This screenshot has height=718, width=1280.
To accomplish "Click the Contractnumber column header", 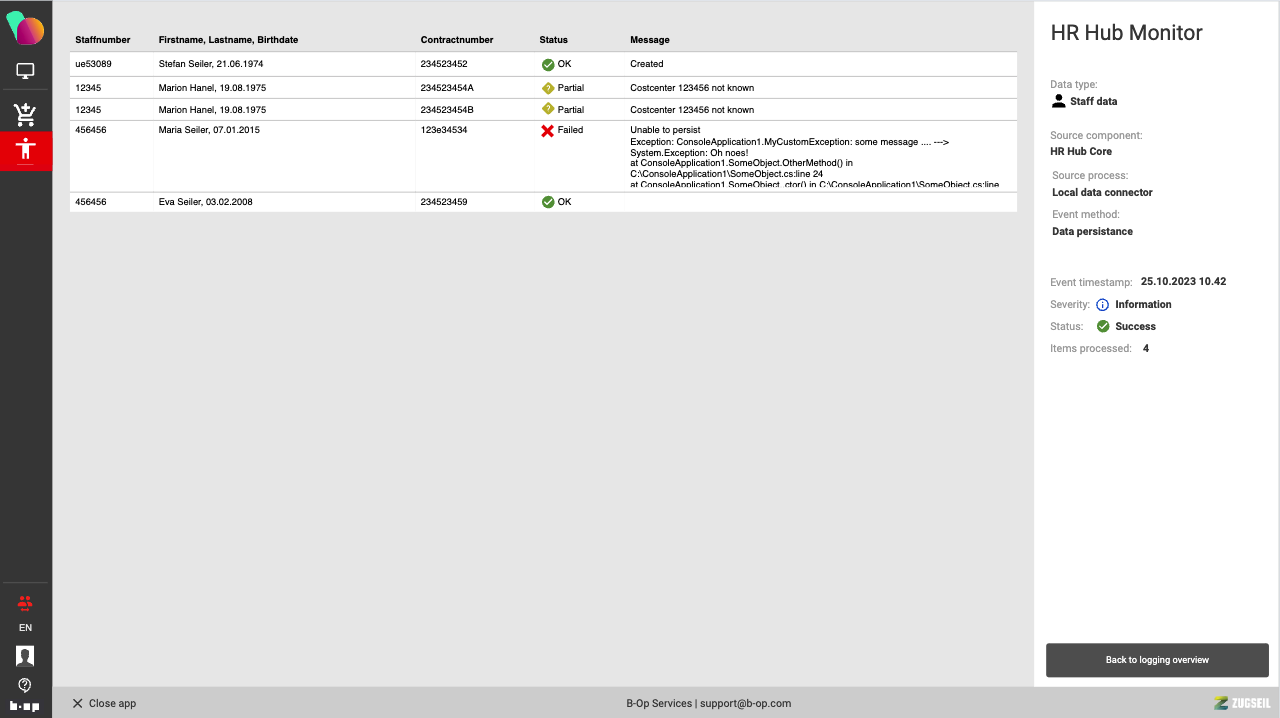I will (x=457, y=40).
